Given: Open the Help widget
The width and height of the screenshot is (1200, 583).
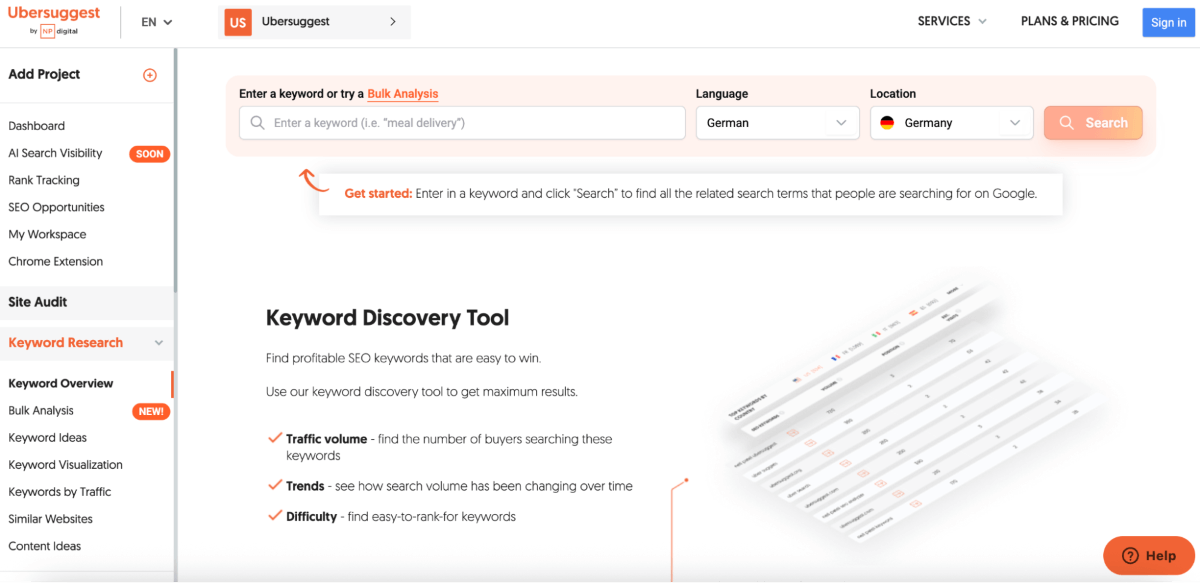Looking at the screenshot, I should tap(1149, 556).
